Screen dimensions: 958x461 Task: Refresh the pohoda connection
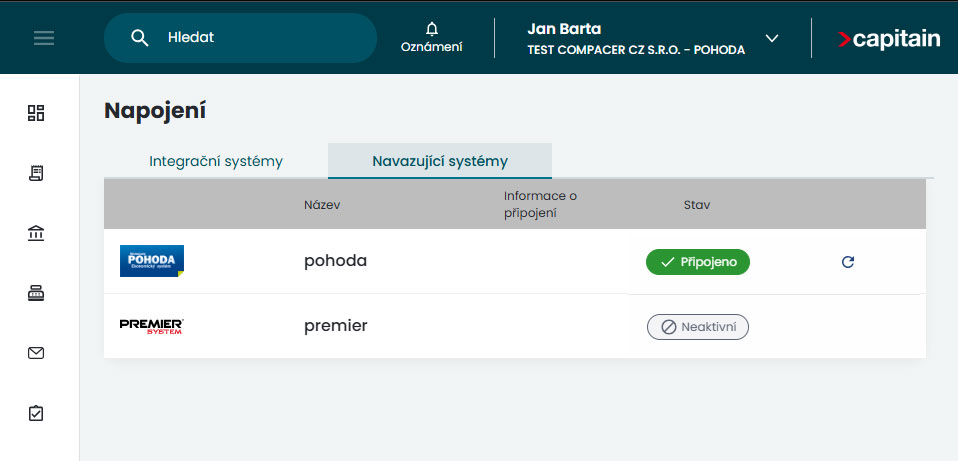click(x=848, y=262)
